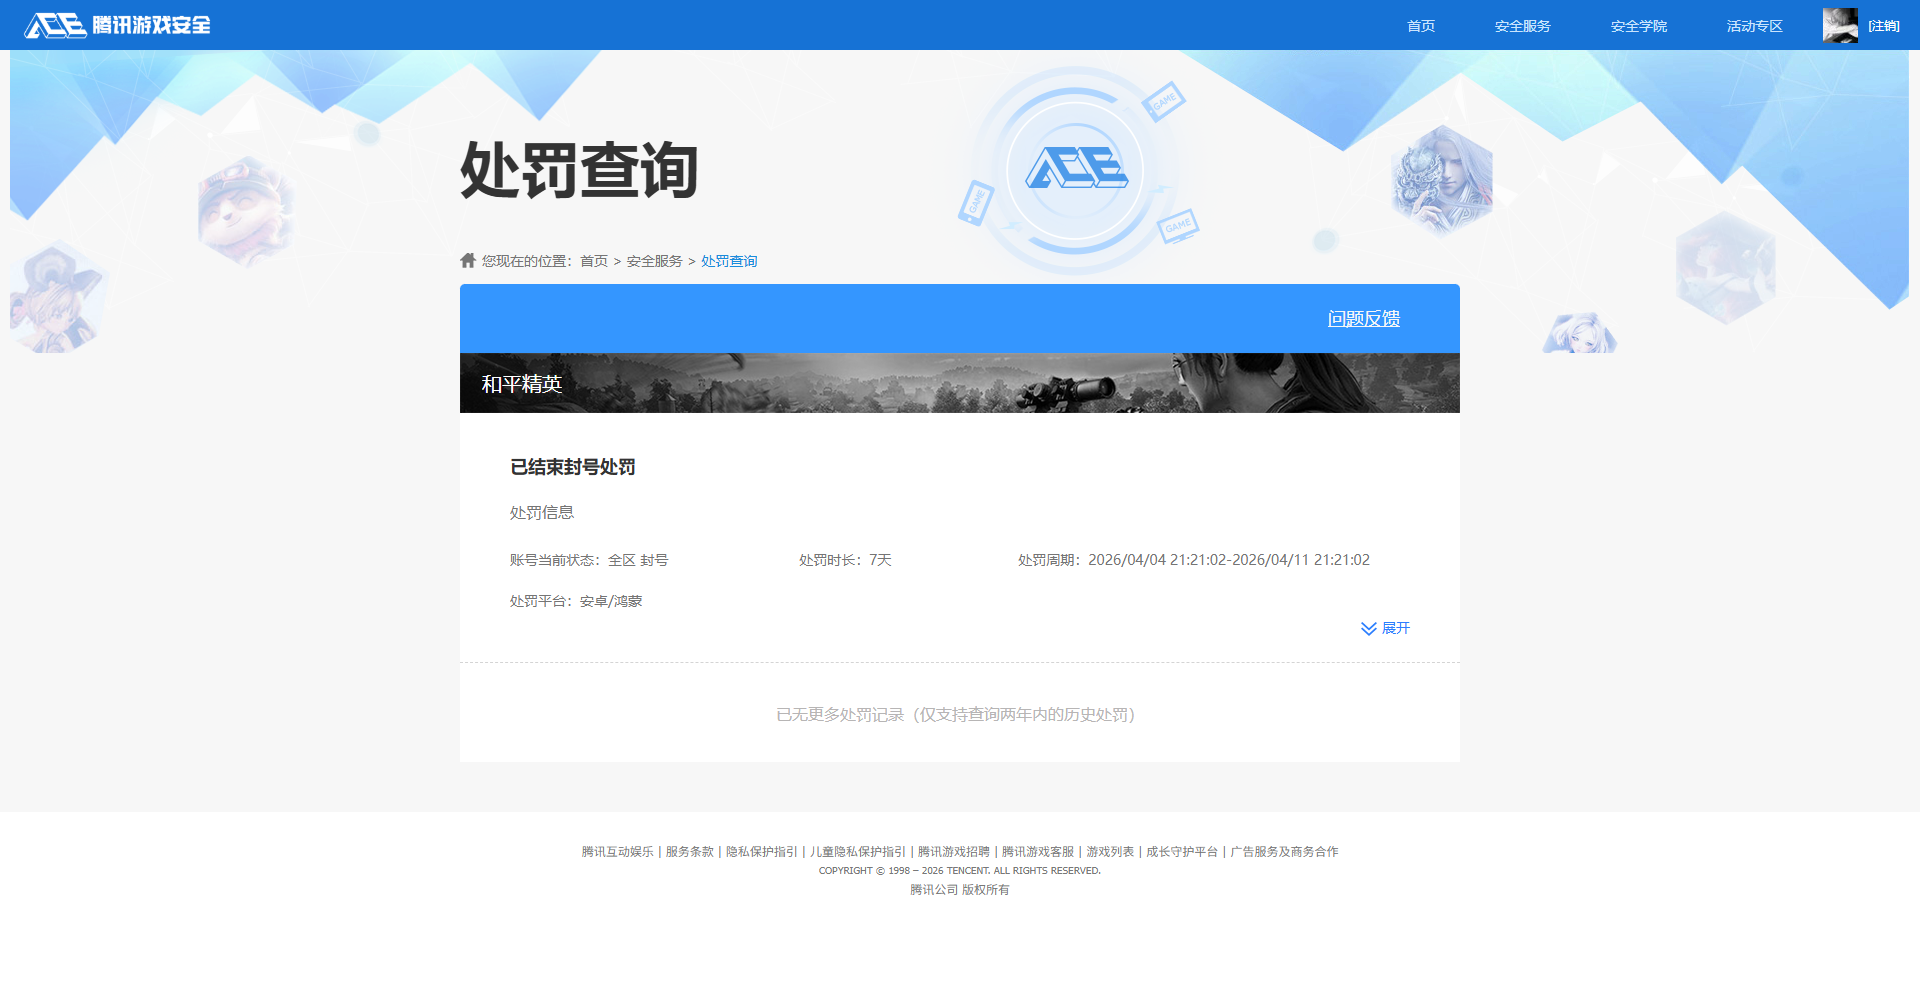Click the user avatar thumbnail
Viewport: 1920px width, 999px height.
click(1840, 25)
